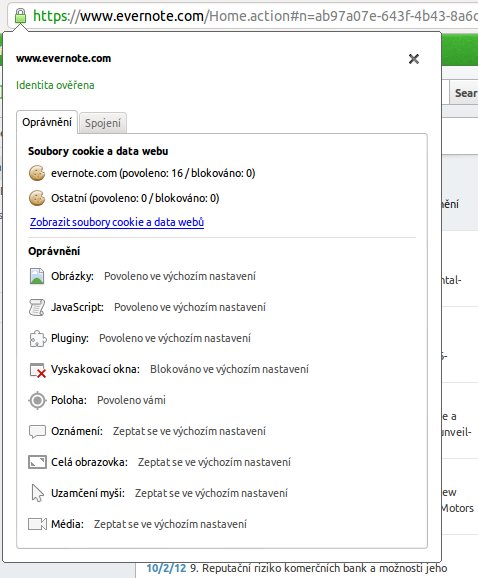Click the Identita ověřena text
This screenshot has height=578, width=478.
(x=55, y=85)
